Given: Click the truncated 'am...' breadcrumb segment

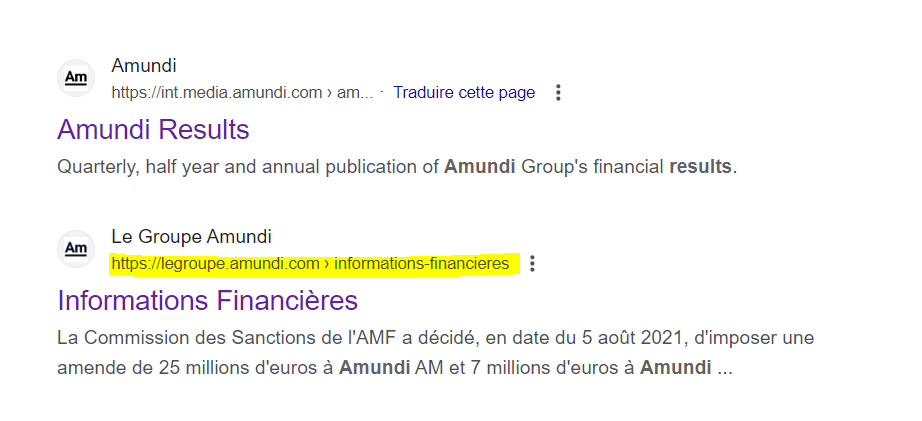Looking at the screenshot, I should pos(355,92).
